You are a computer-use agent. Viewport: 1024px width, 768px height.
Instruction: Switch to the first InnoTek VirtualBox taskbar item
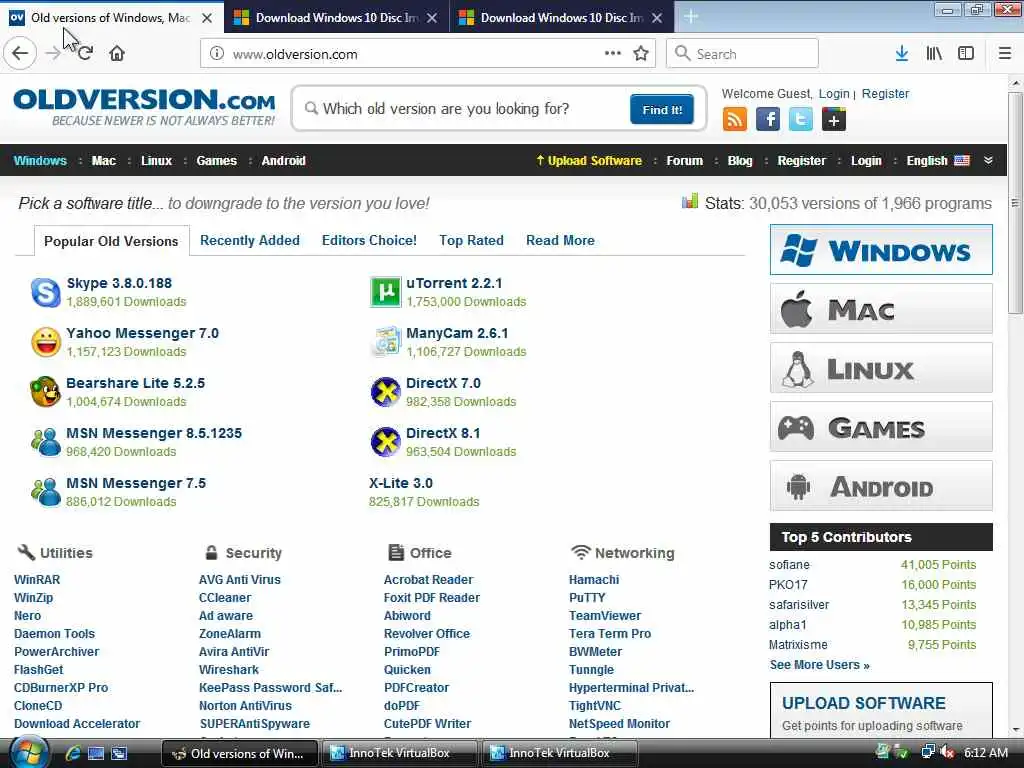click(x=400, y=753)
